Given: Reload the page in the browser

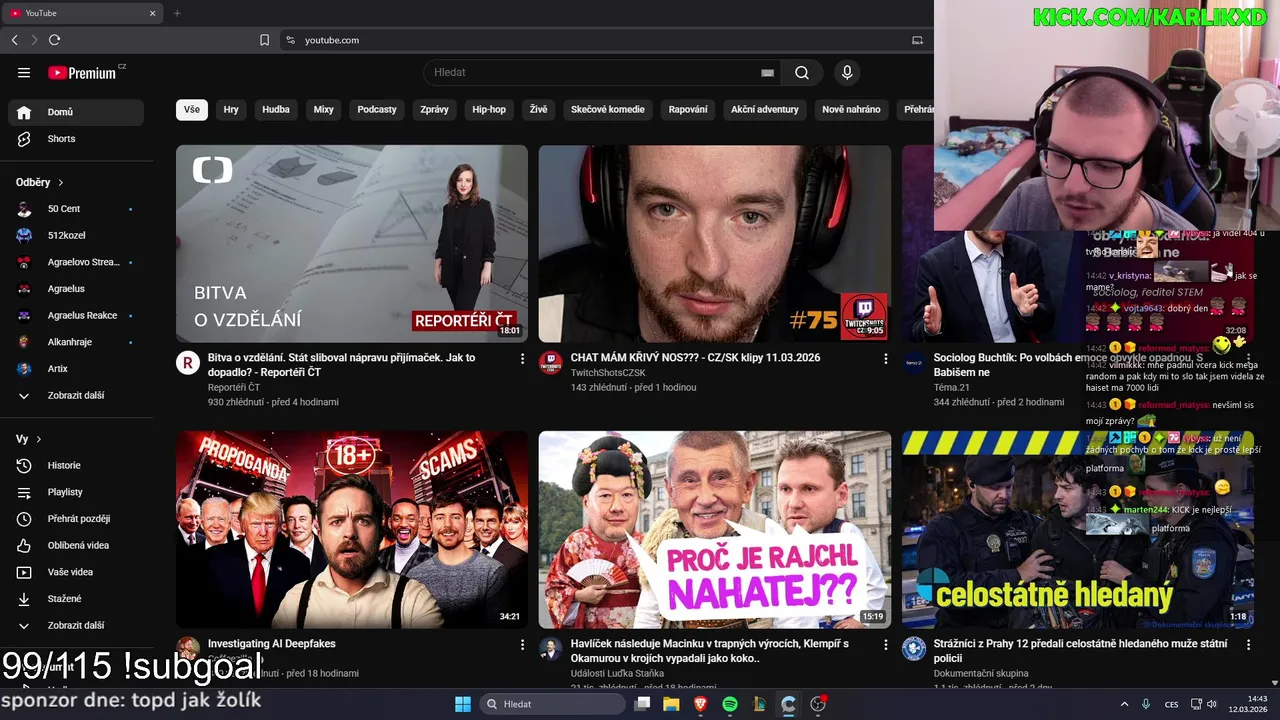Looking at the screenshot, I should pos(54,40).
